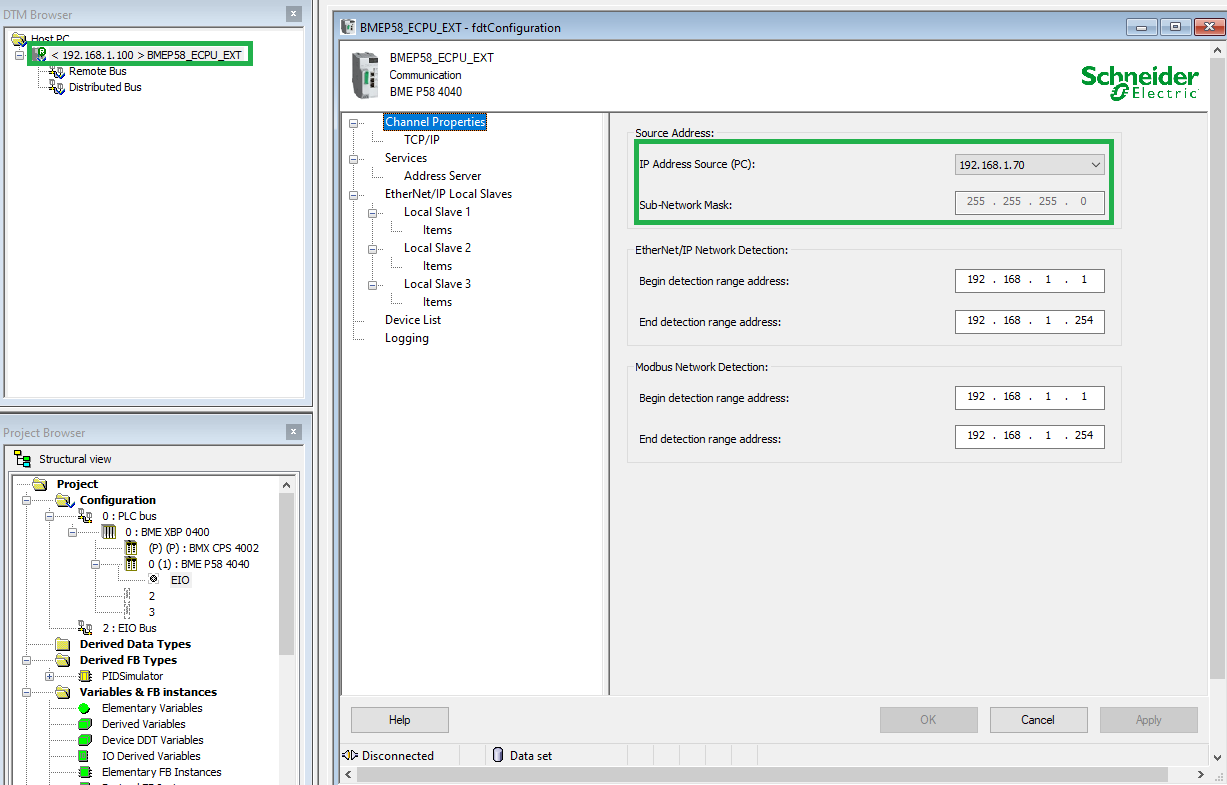Expand the PIDSimulator node
The image size is (1227, 785).
[x=49, y=677]
